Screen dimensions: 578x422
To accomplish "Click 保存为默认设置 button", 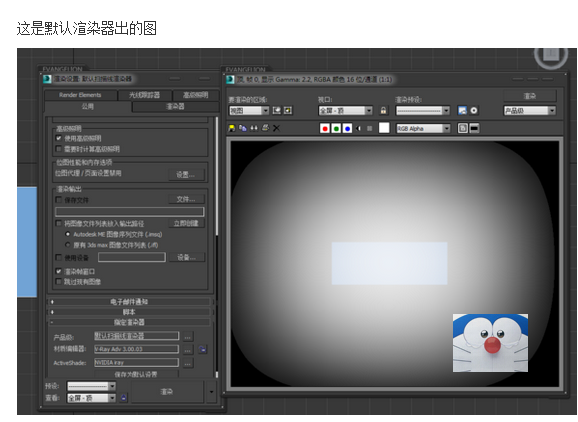I will 136,374.
